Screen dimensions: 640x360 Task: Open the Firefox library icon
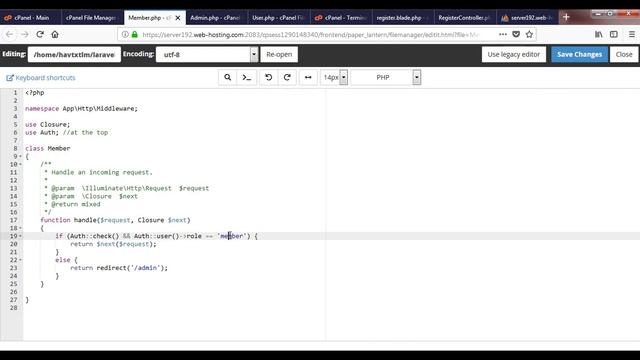(x=598, y=35)
